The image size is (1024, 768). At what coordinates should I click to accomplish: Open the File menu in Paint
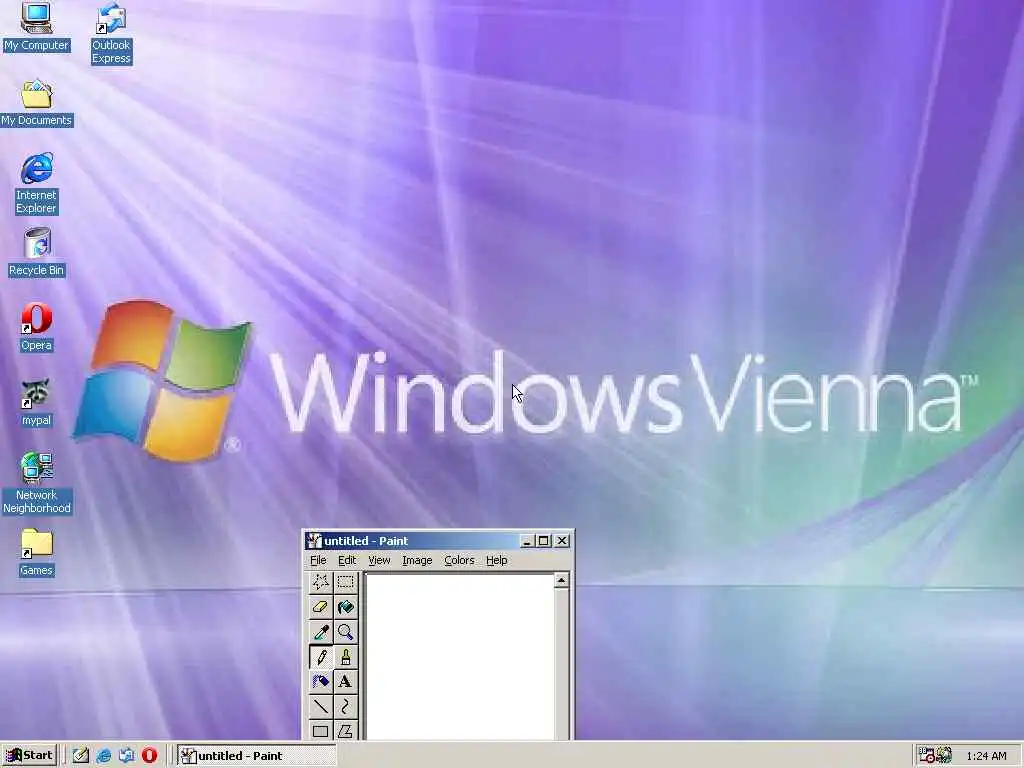pos(318,560)
